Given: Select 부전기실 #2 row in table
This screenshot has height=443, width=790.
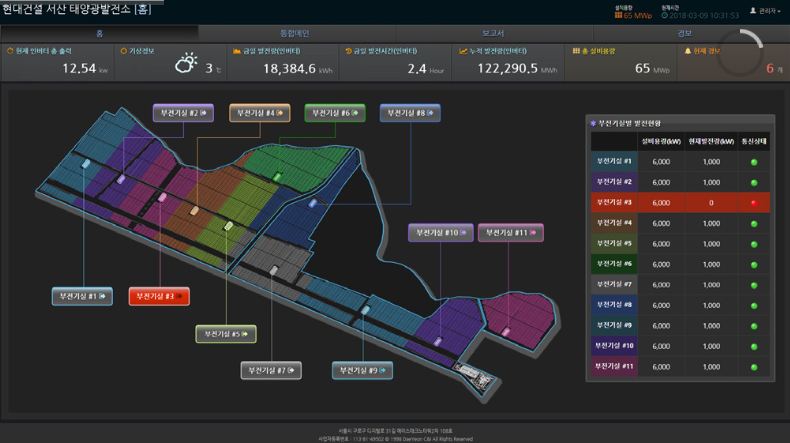Looking at the screenshot, I should pos(680,182).
